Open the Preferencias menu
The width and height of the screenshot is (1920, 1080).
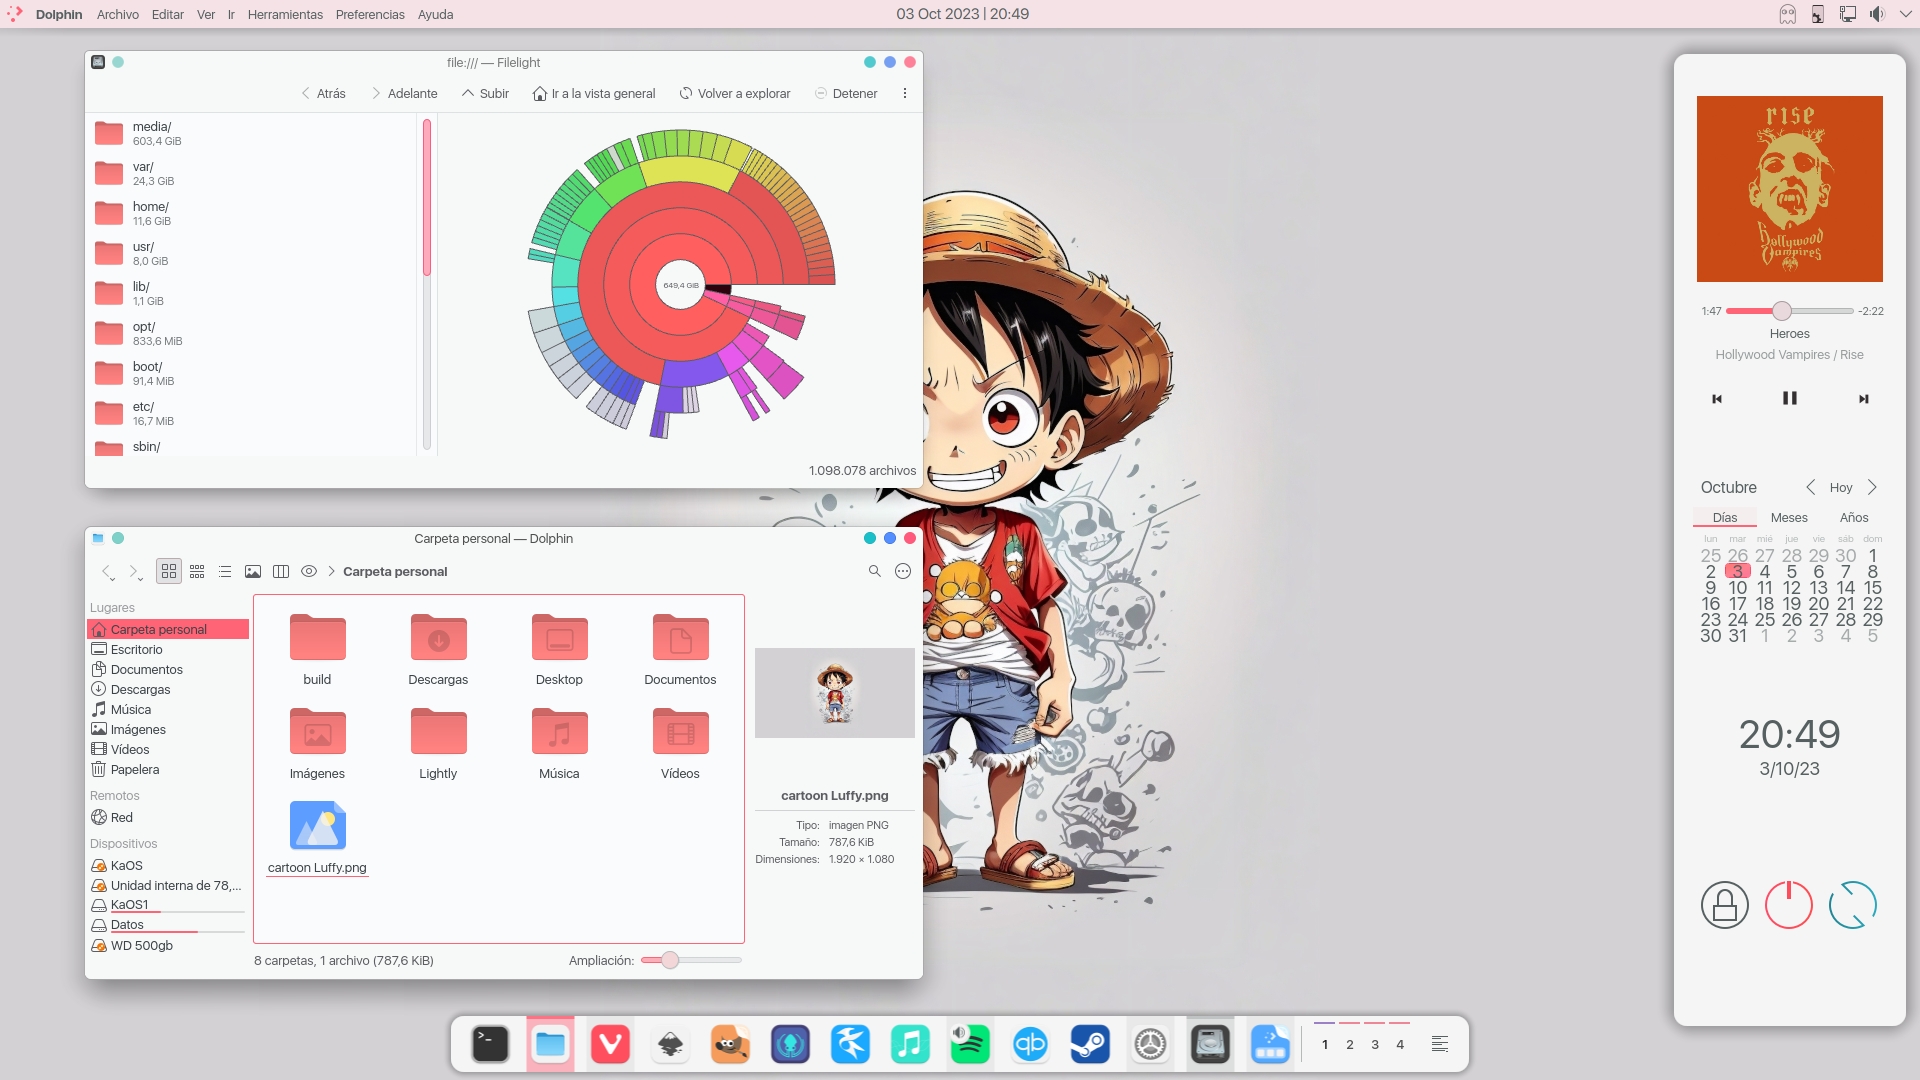click(370, 14)
